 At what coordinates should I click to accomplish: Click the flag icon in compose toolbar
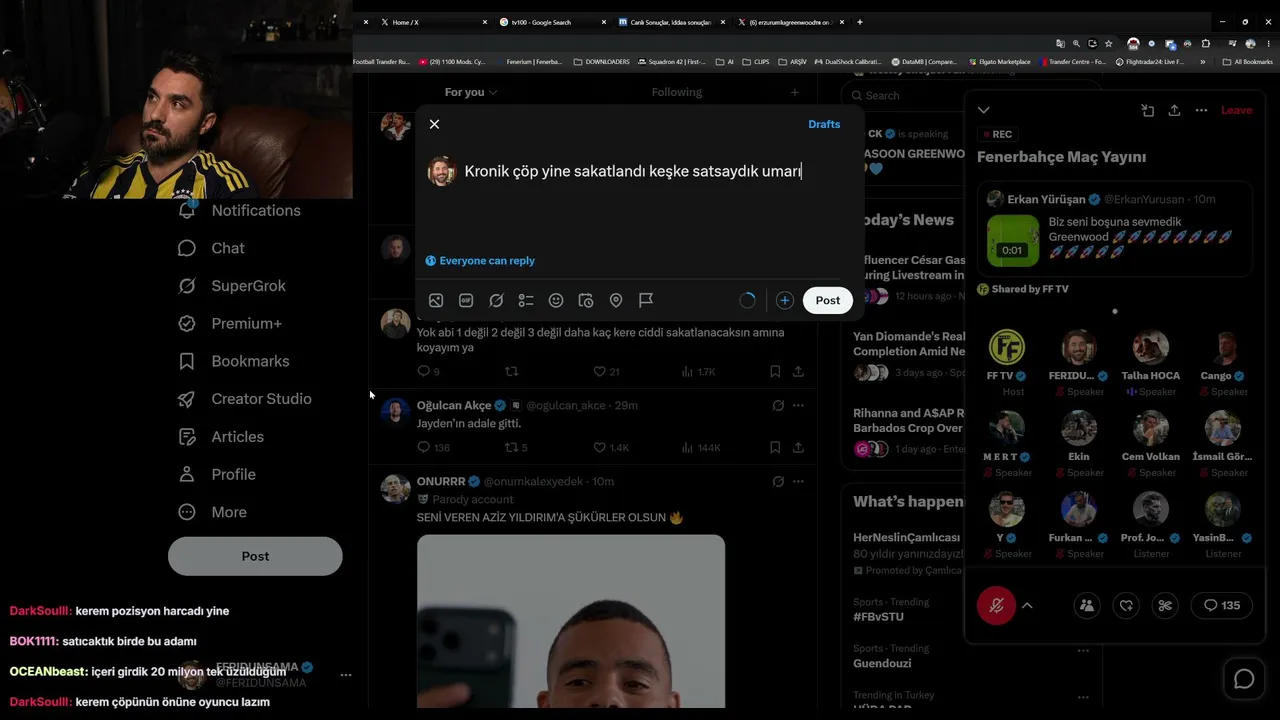click(646, 300)
